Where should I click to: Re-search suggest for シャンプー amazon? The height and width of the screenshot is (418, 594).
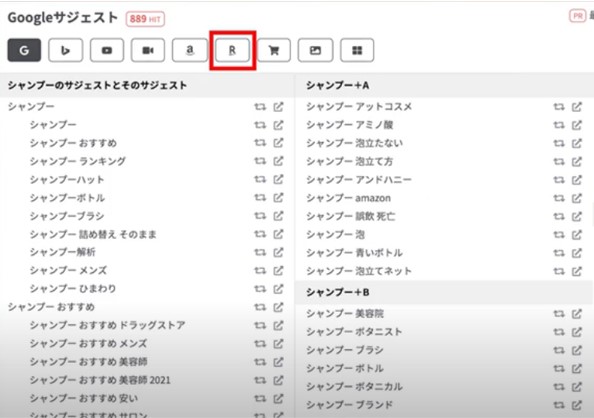(559, 198)
